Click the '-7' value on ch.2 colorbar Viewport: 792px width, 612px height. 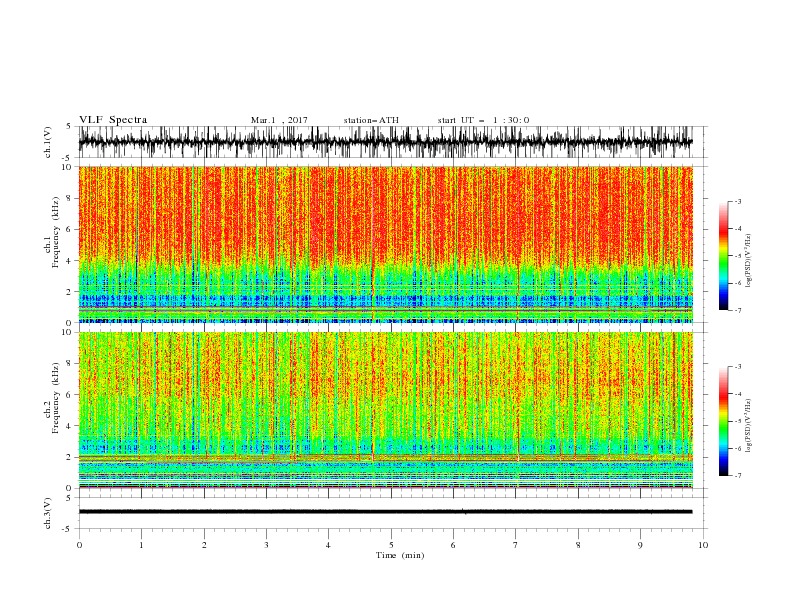(x=737, y=475)
